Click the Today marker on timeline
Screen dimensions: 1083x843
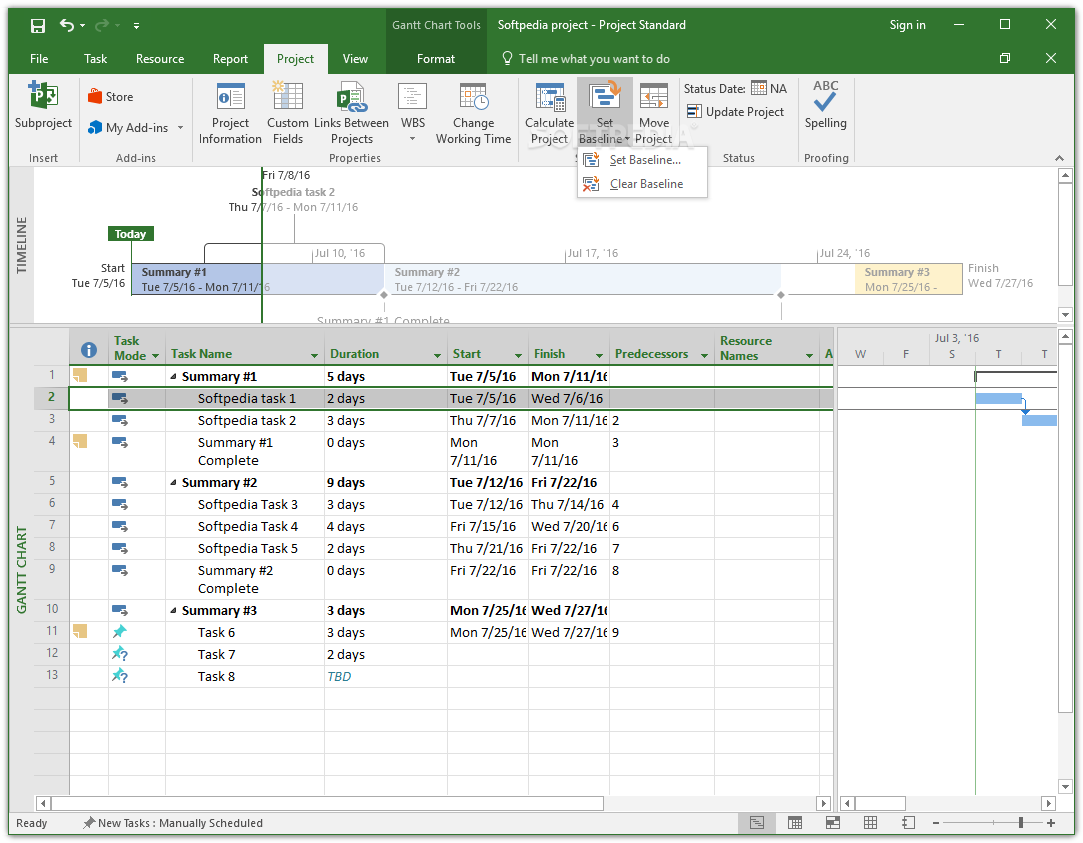pos(131,234)
